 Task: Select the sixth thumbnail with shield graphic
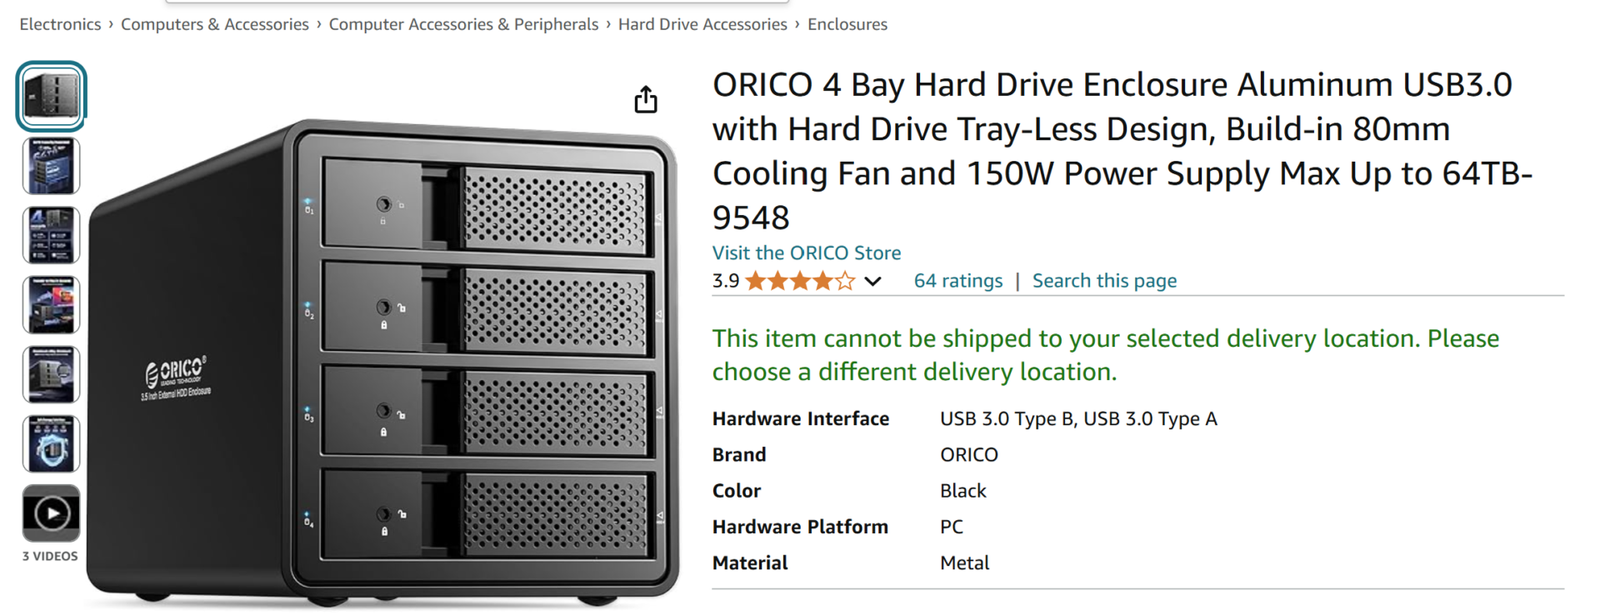point(51,444)
